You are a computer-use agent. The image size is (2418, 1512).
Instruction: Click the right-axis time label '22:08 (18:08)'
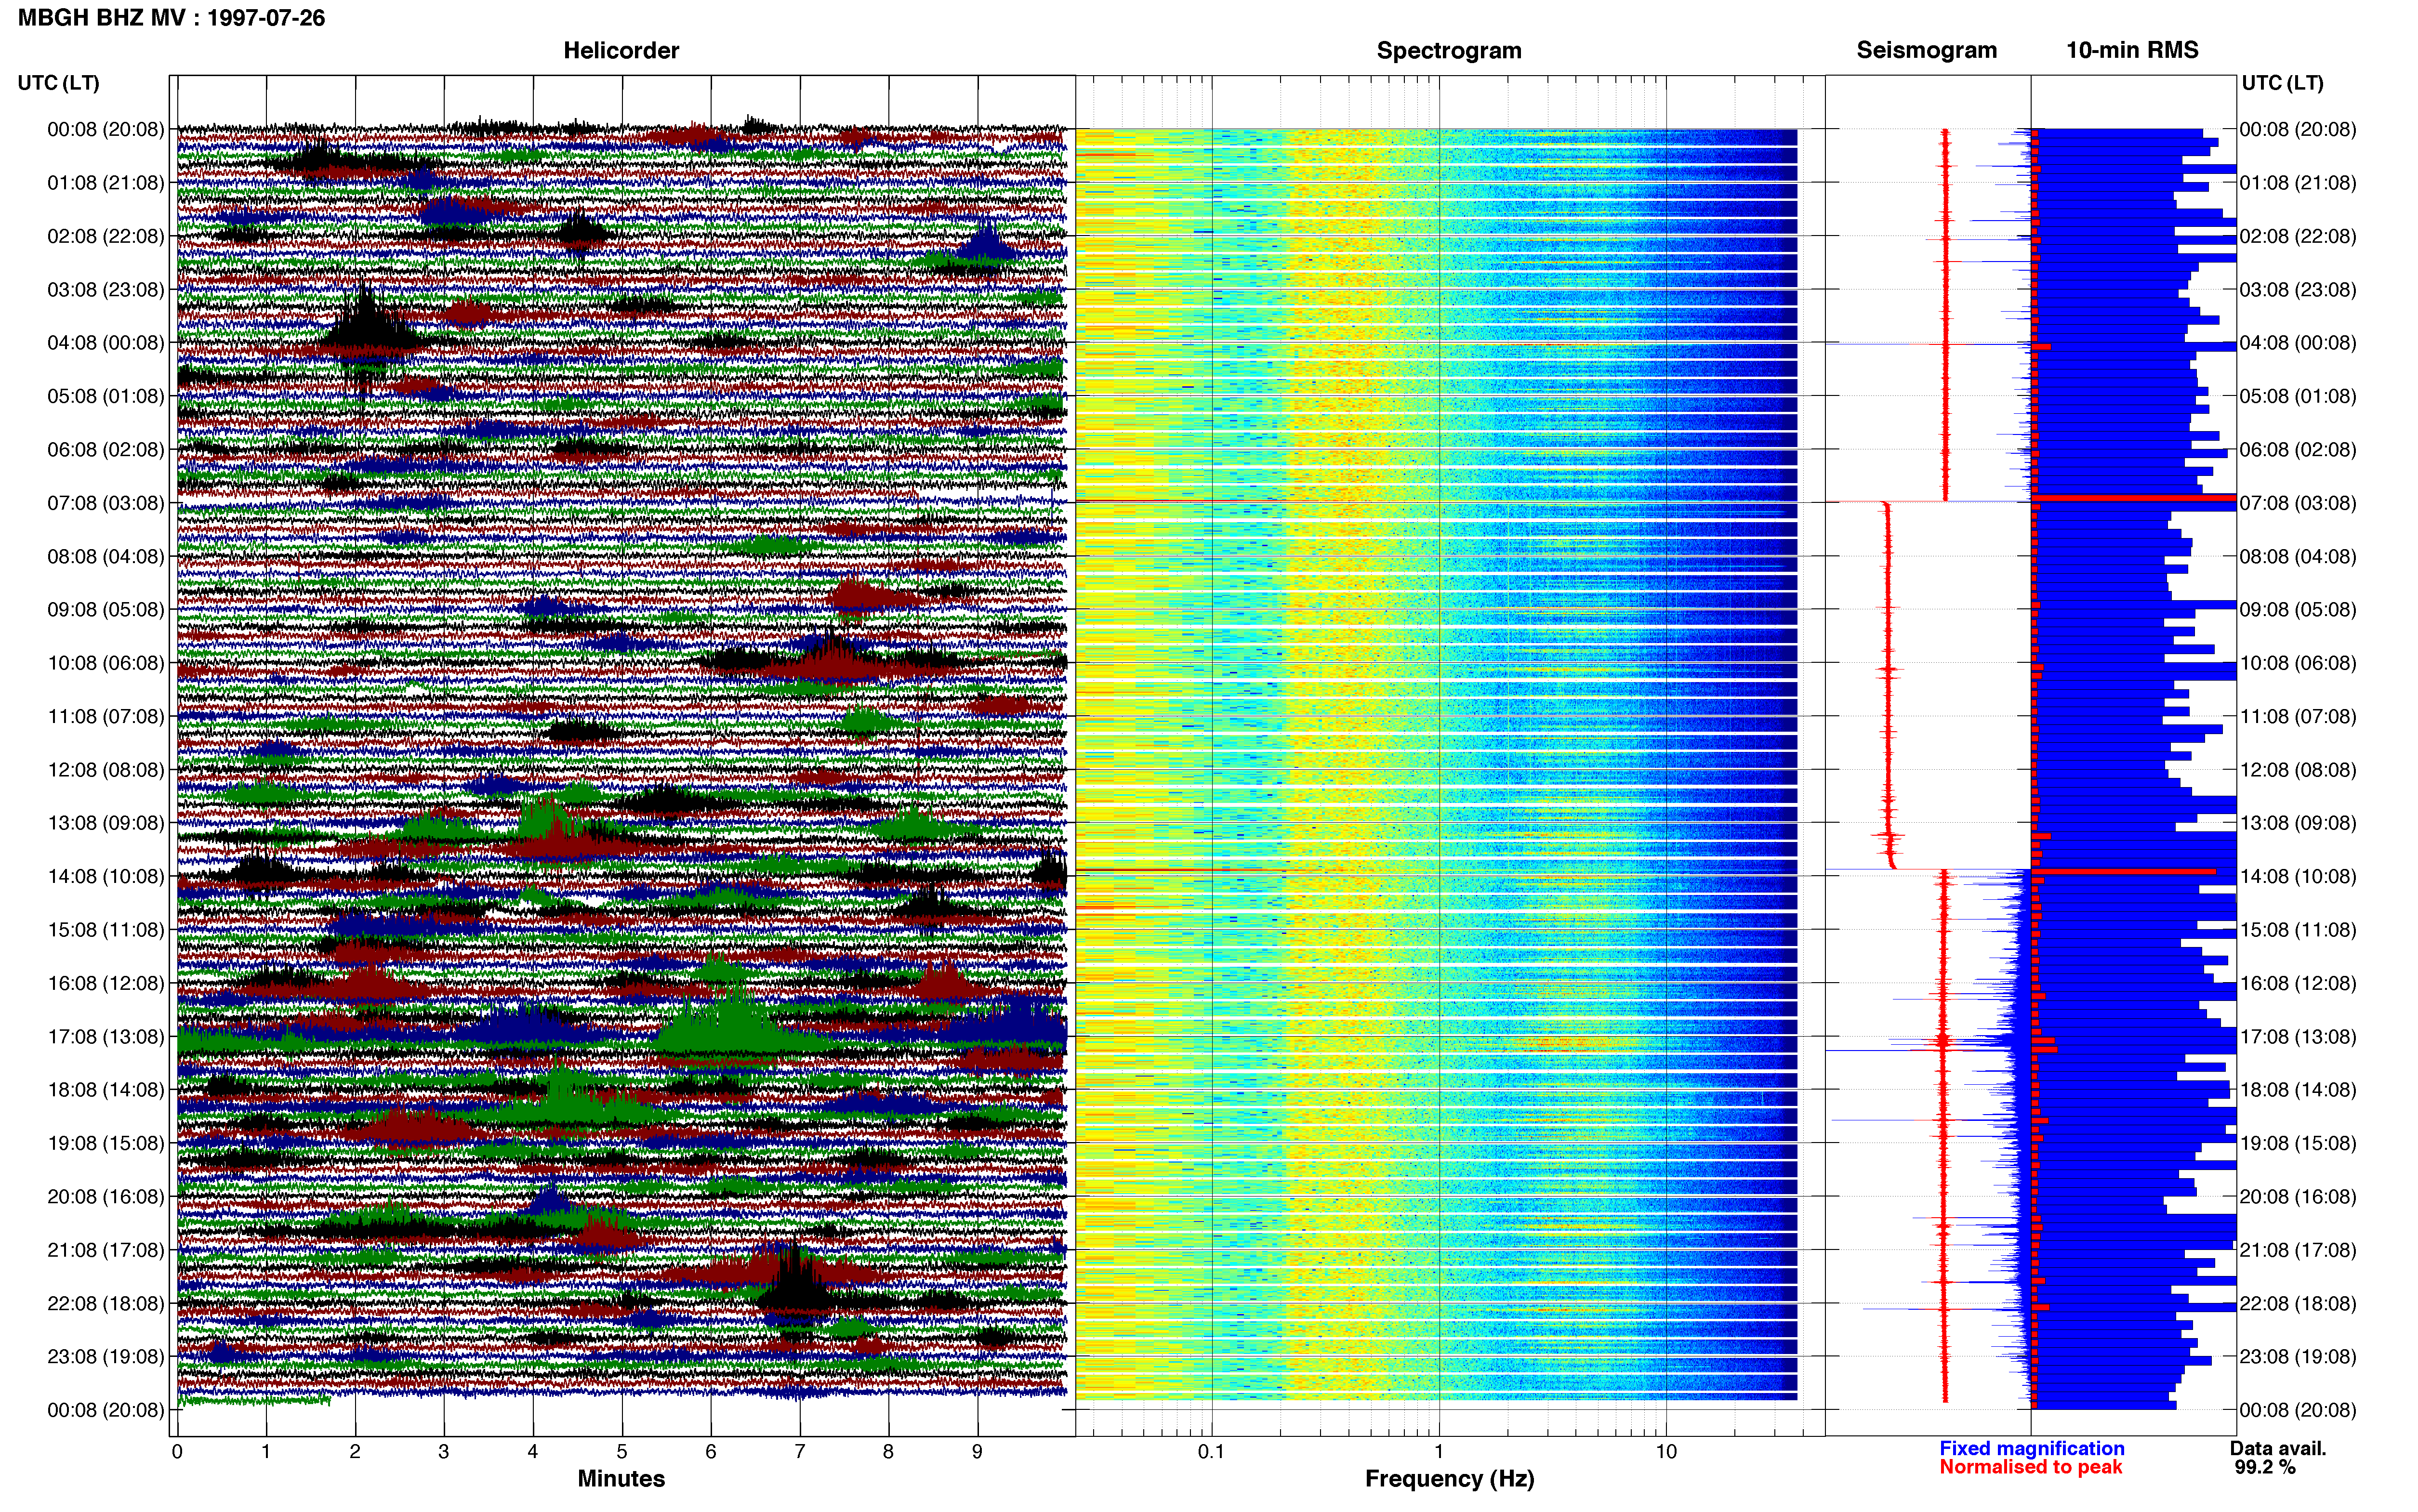pyautogui.click(x=2298, y=1304)
